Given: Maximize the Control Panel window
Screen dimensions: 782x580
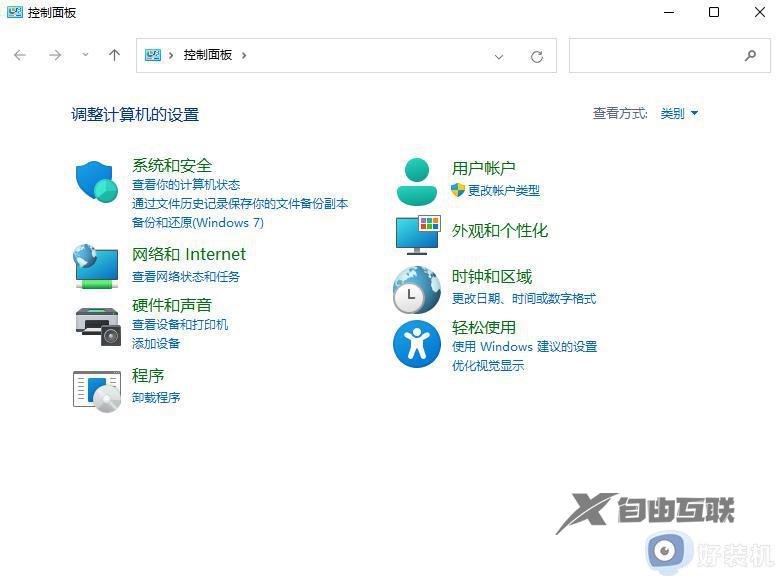Looking at the screenshot, I should [x=714, y=12].
